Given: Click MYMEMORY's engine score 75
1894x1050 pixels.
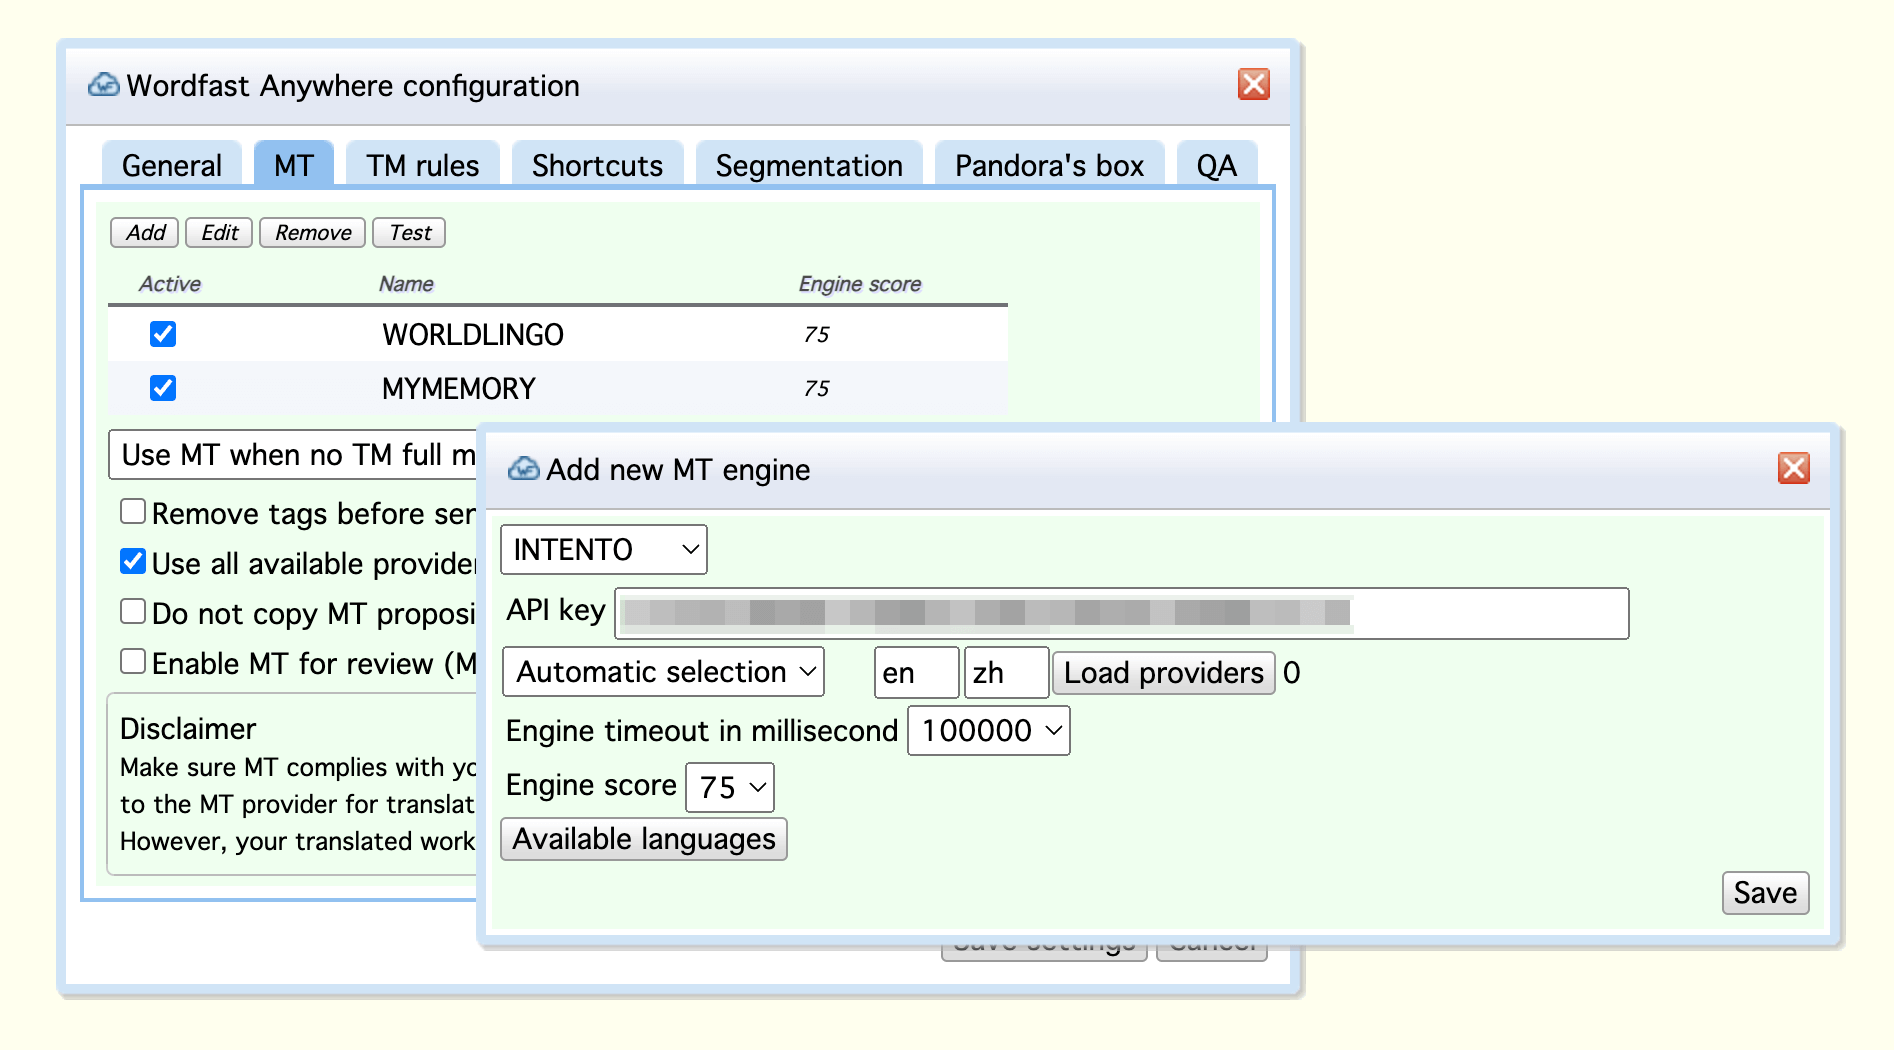Looking at the screenshot, I should [x=817, y=389].
